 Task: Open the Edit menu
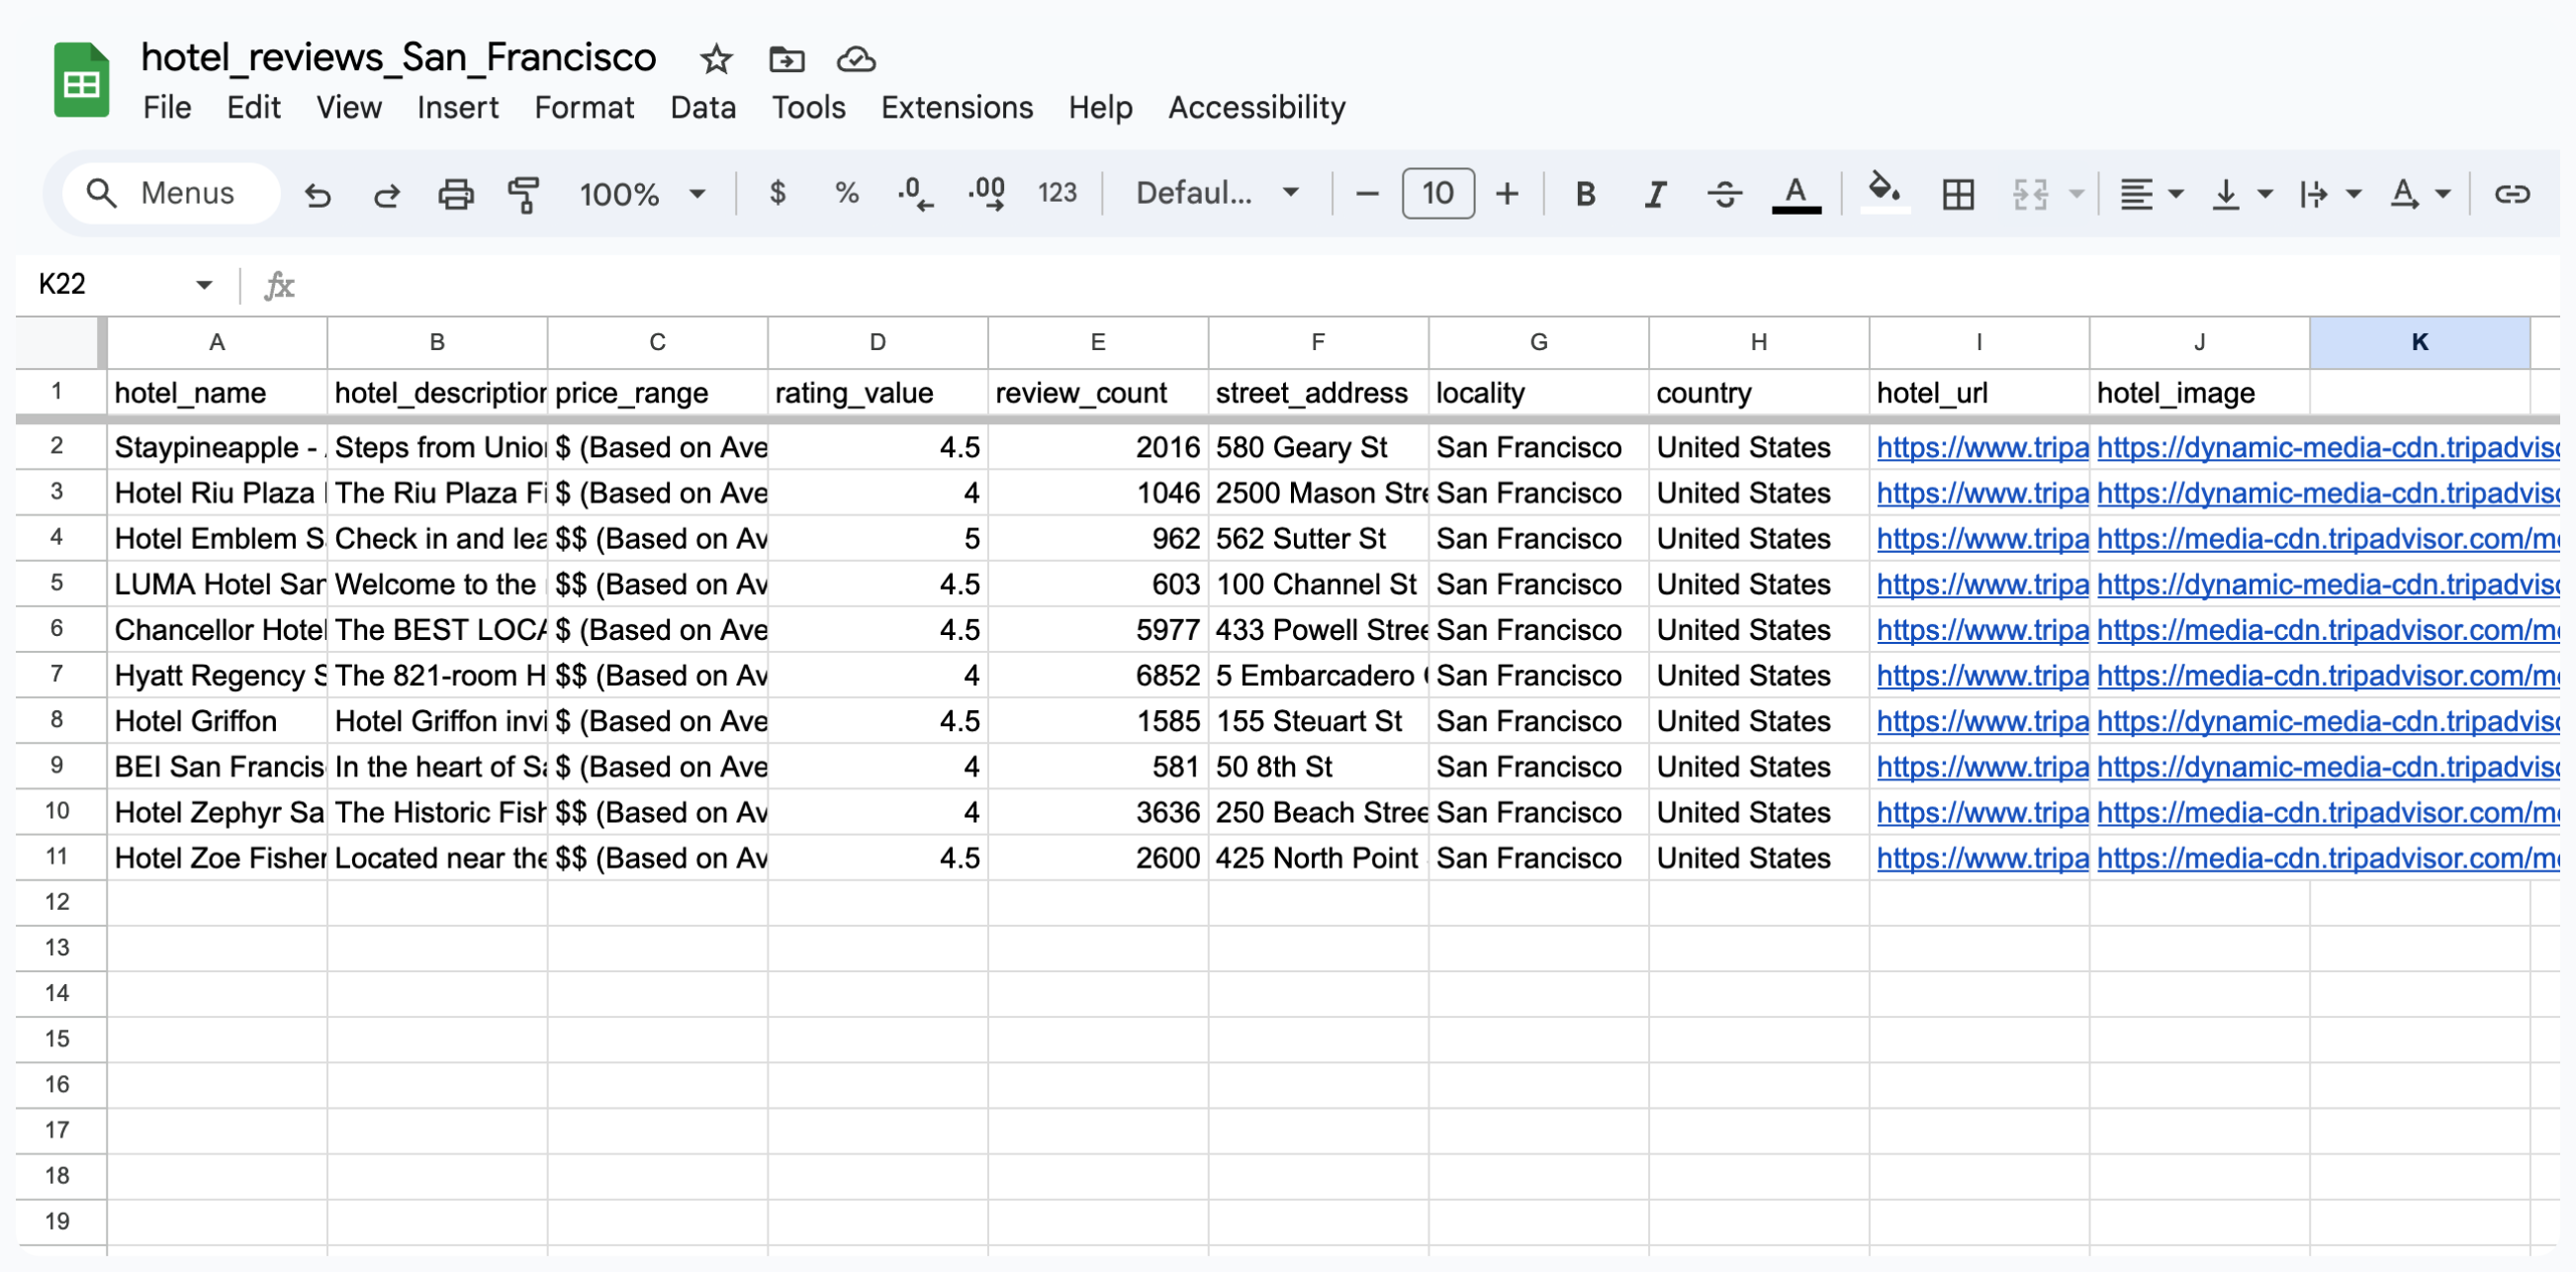(x=253, y=107)
